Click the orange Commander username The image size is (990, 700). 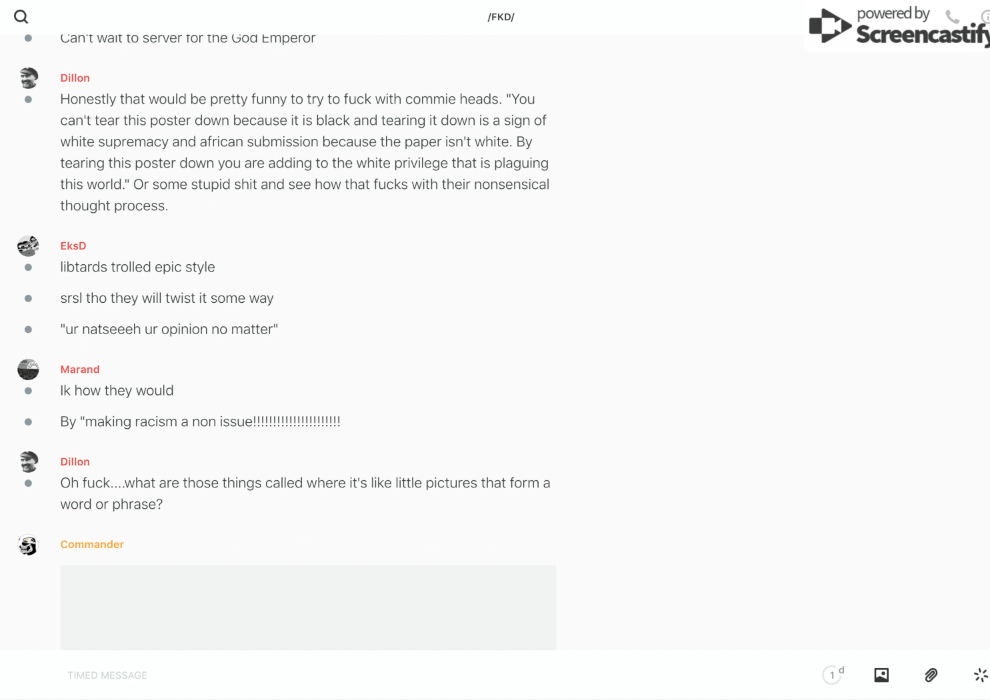[x=92, y=545]
